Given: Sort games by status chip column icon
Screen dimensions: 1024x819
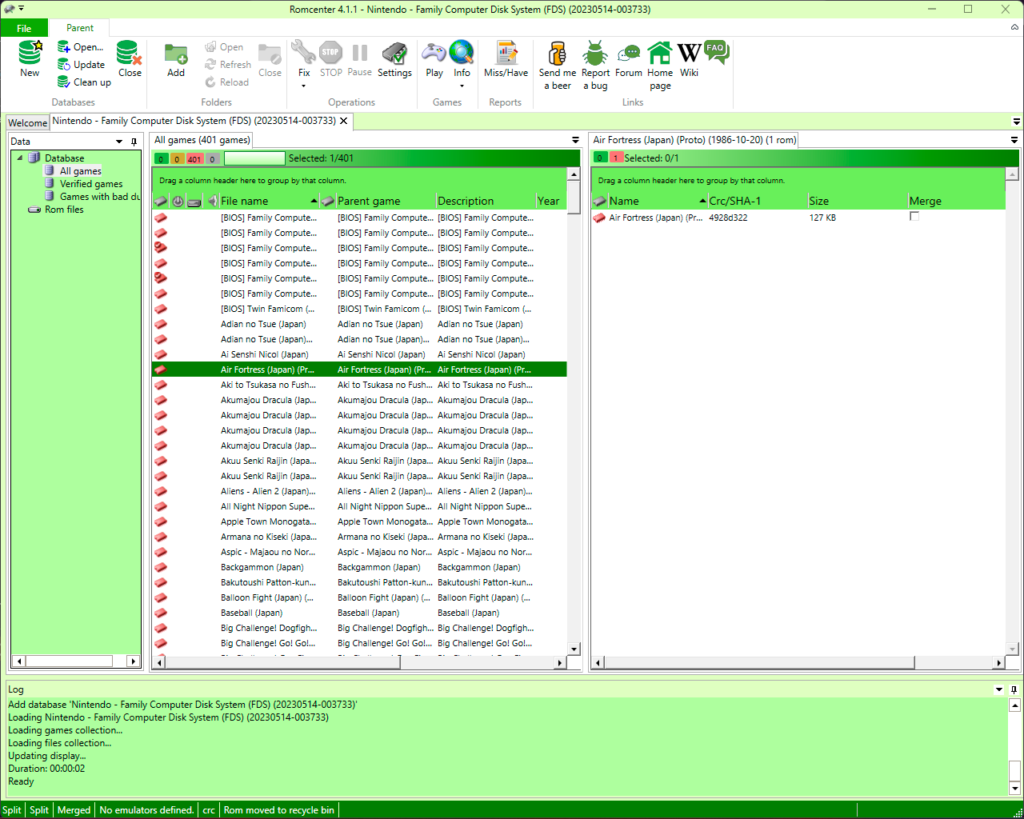Looking at the screenshot, I should 161,201.
